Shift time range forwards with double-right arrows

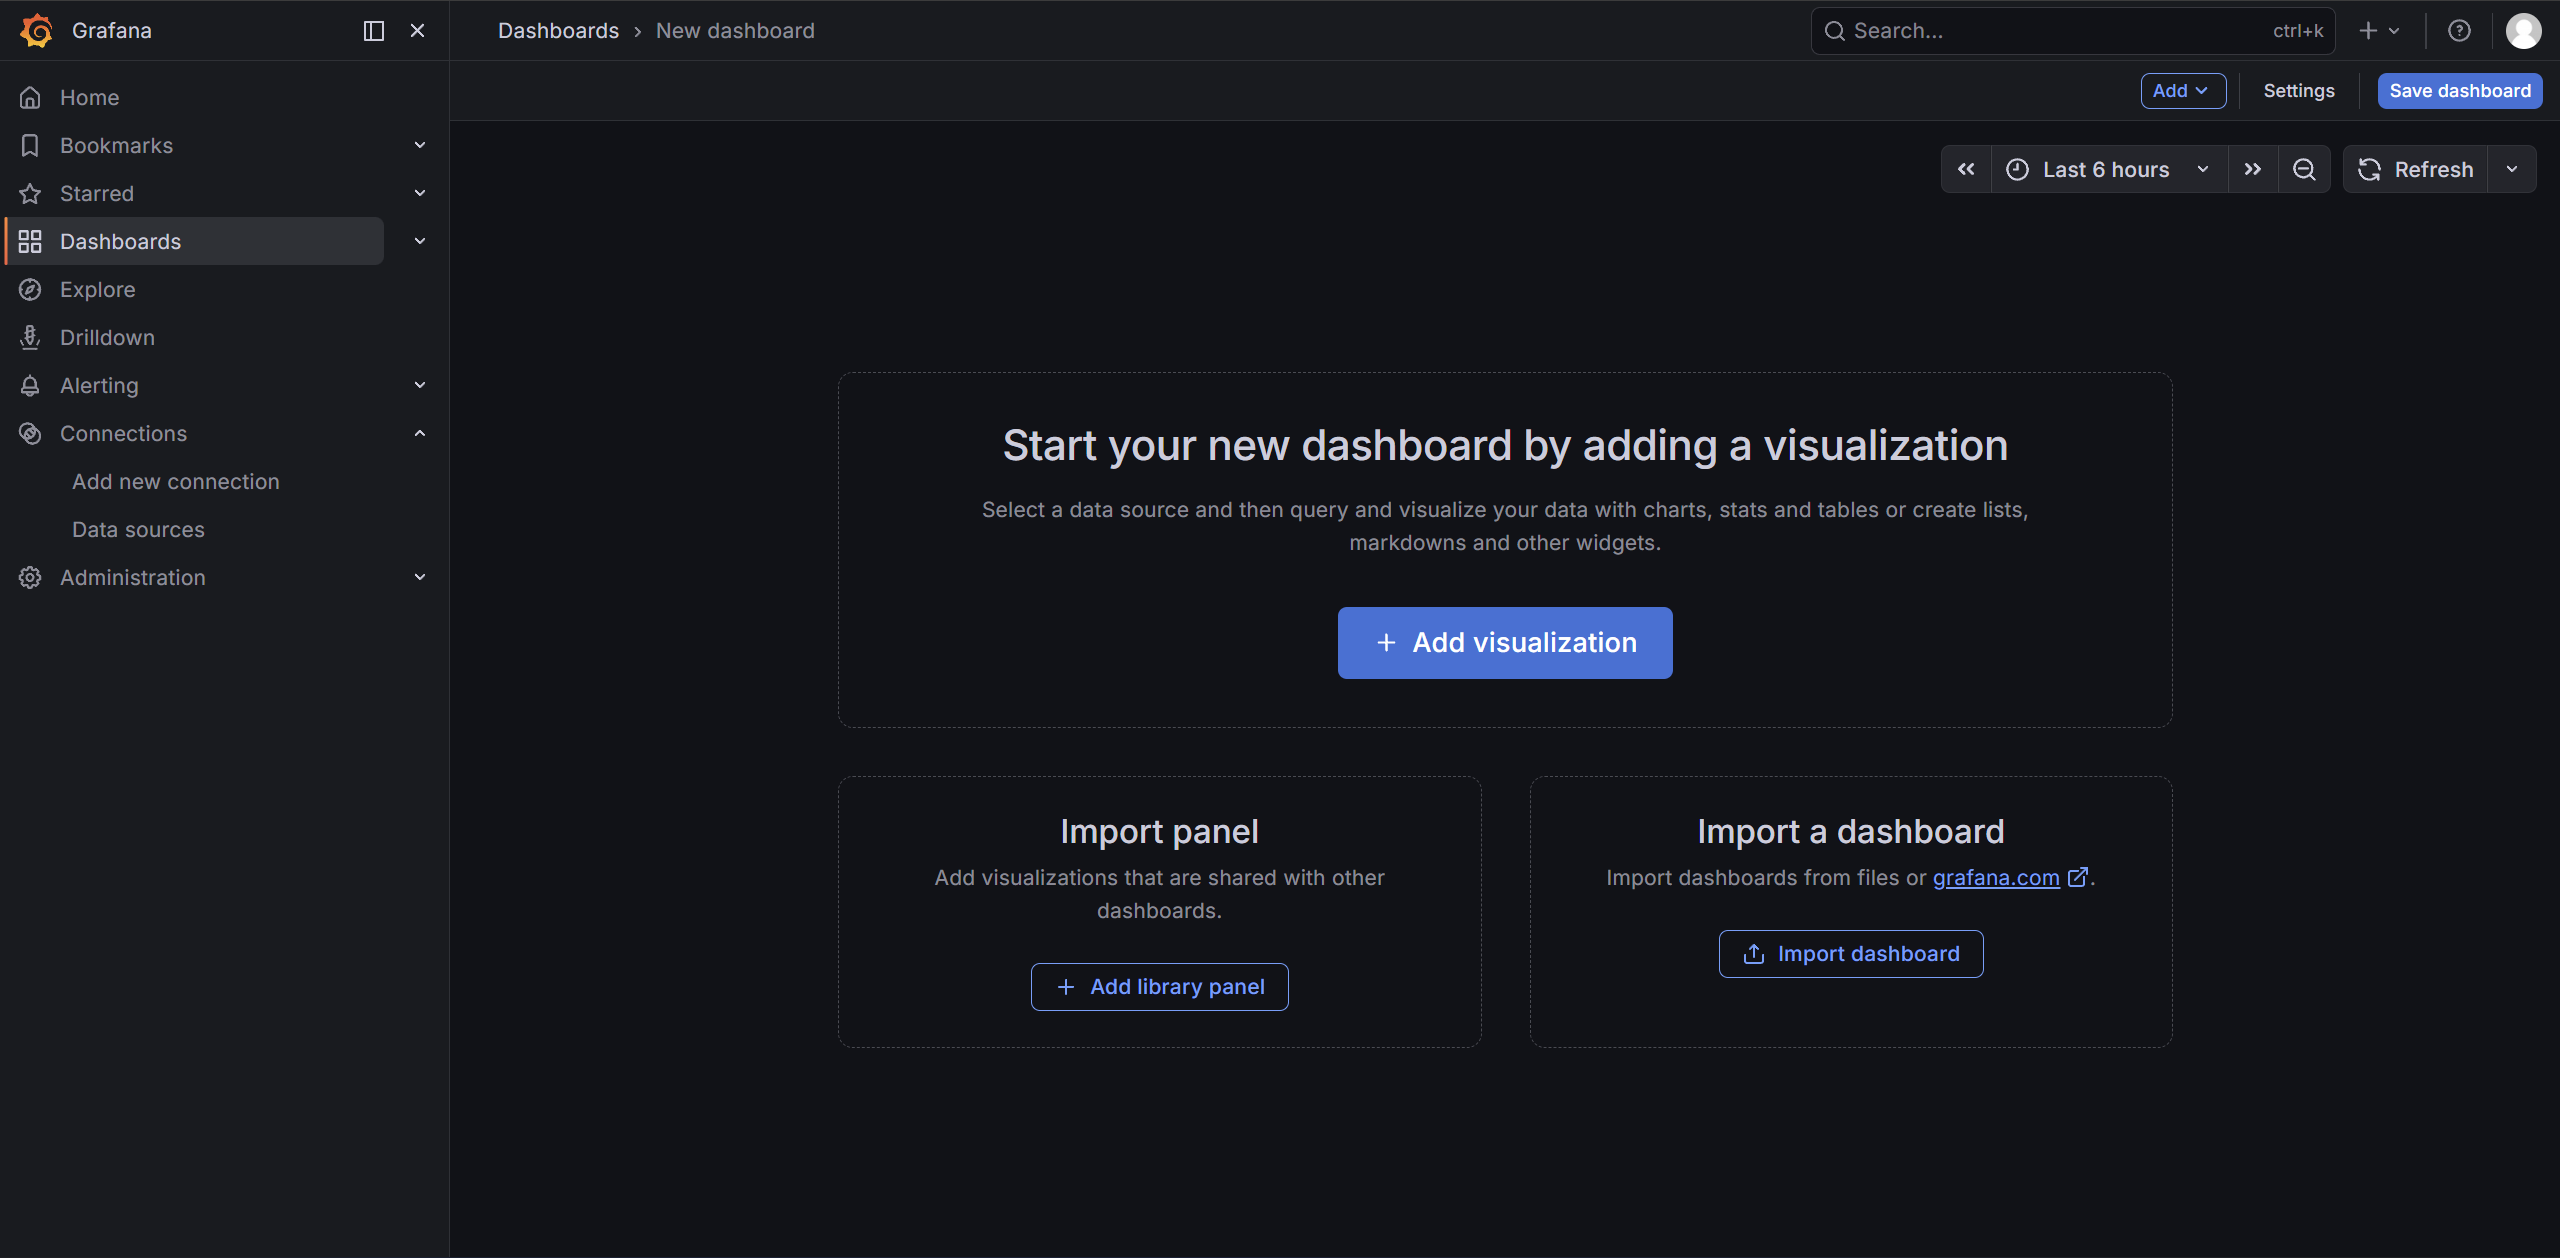[2252, 169]
